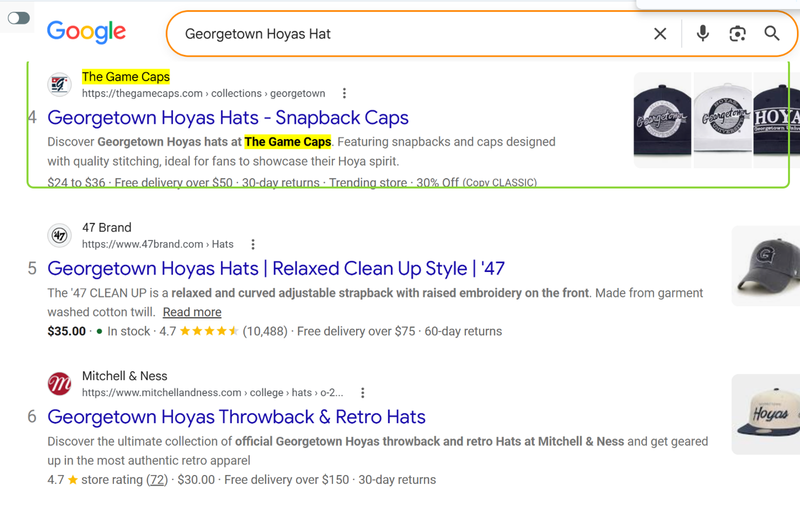
Task: Click the 60-day returns text
Action: [463, 332]
